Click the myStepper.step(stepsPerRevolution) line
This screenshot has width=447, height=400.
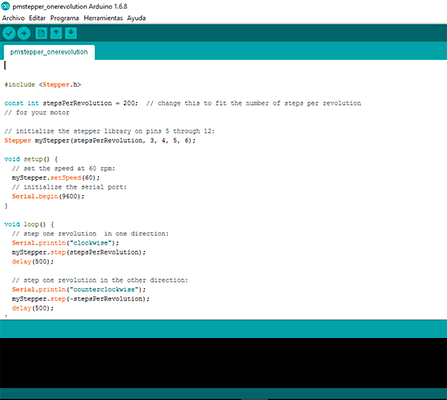coord(79,253)
